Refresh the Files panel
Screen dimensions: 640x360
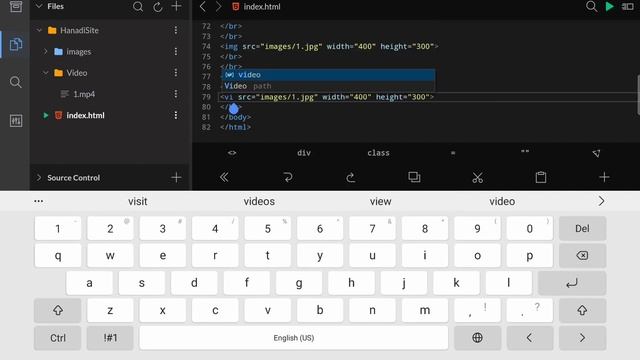click(x=158, y=7)
